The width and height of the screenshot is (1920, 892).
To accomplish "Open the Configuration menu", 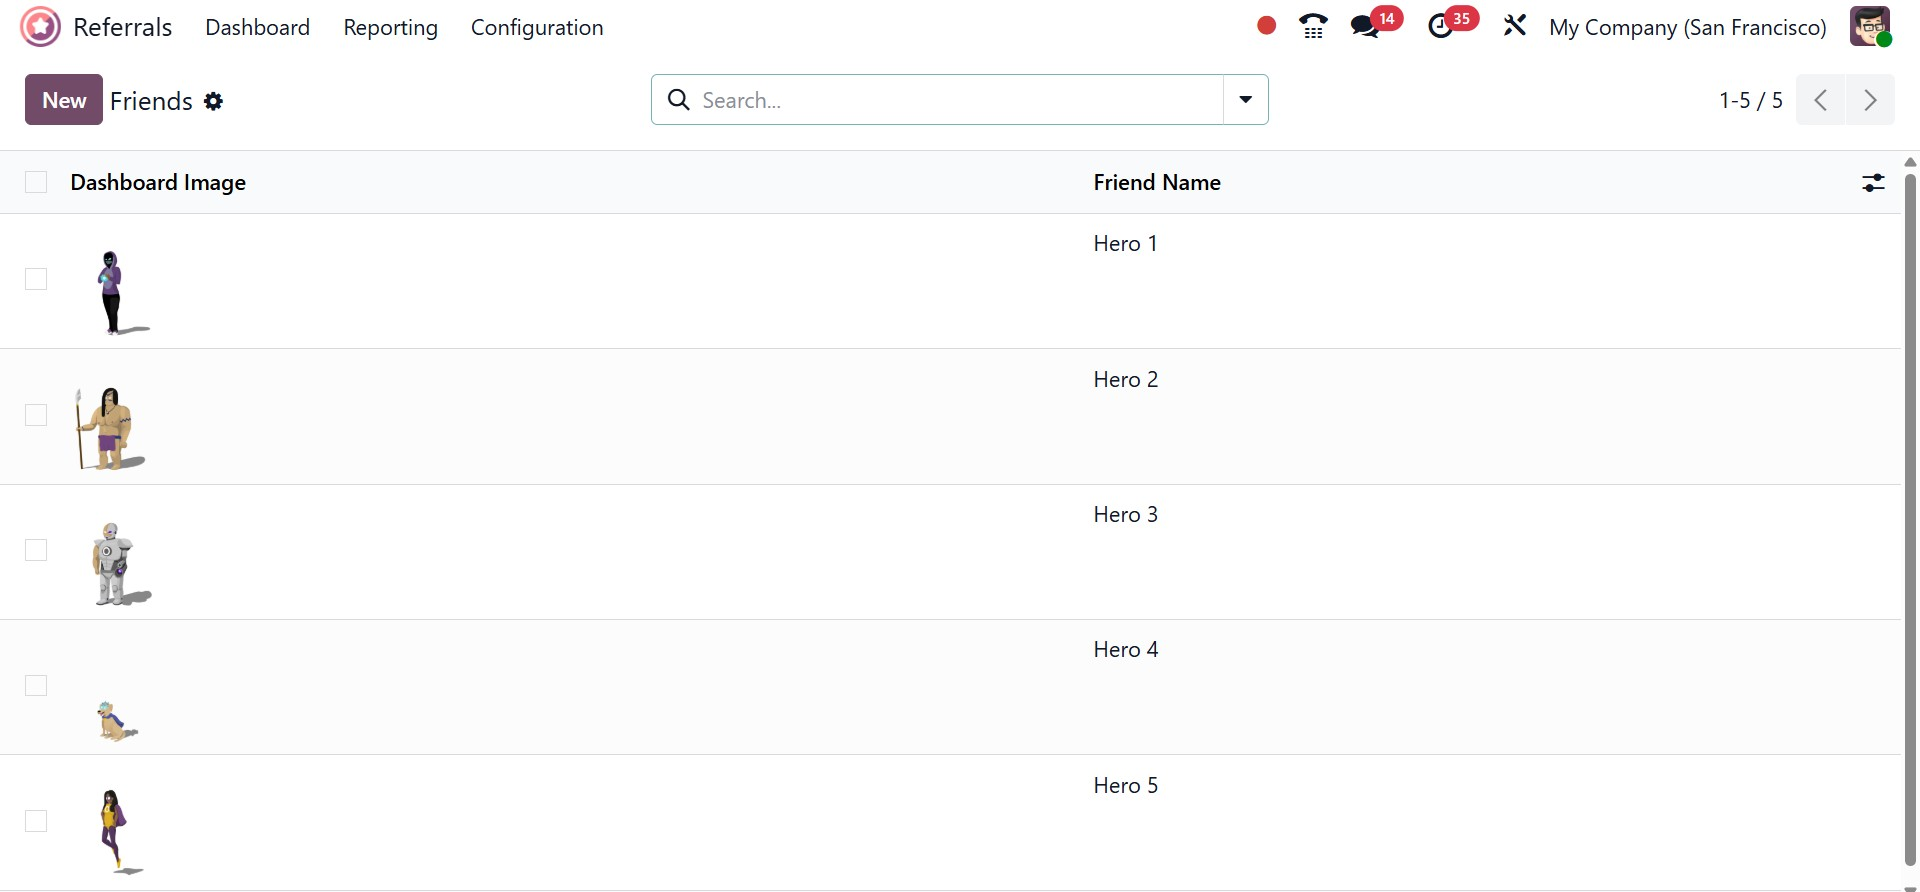I will pos(537,27).
